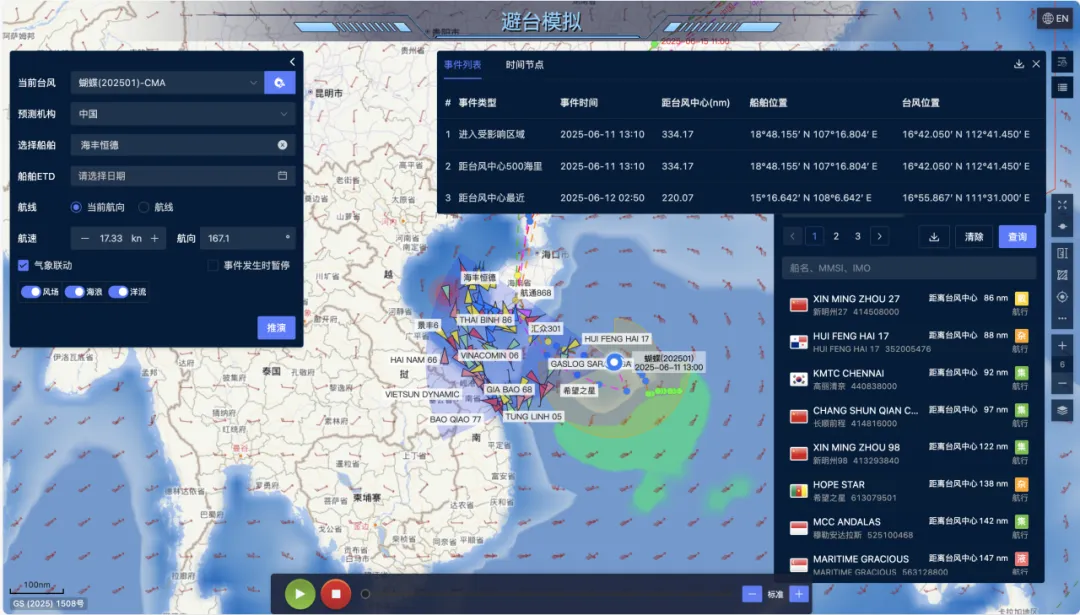This screenshot has width=1080, height=615.
Task: Switch to the 事件列表 tab
Action: coord(463,65)
